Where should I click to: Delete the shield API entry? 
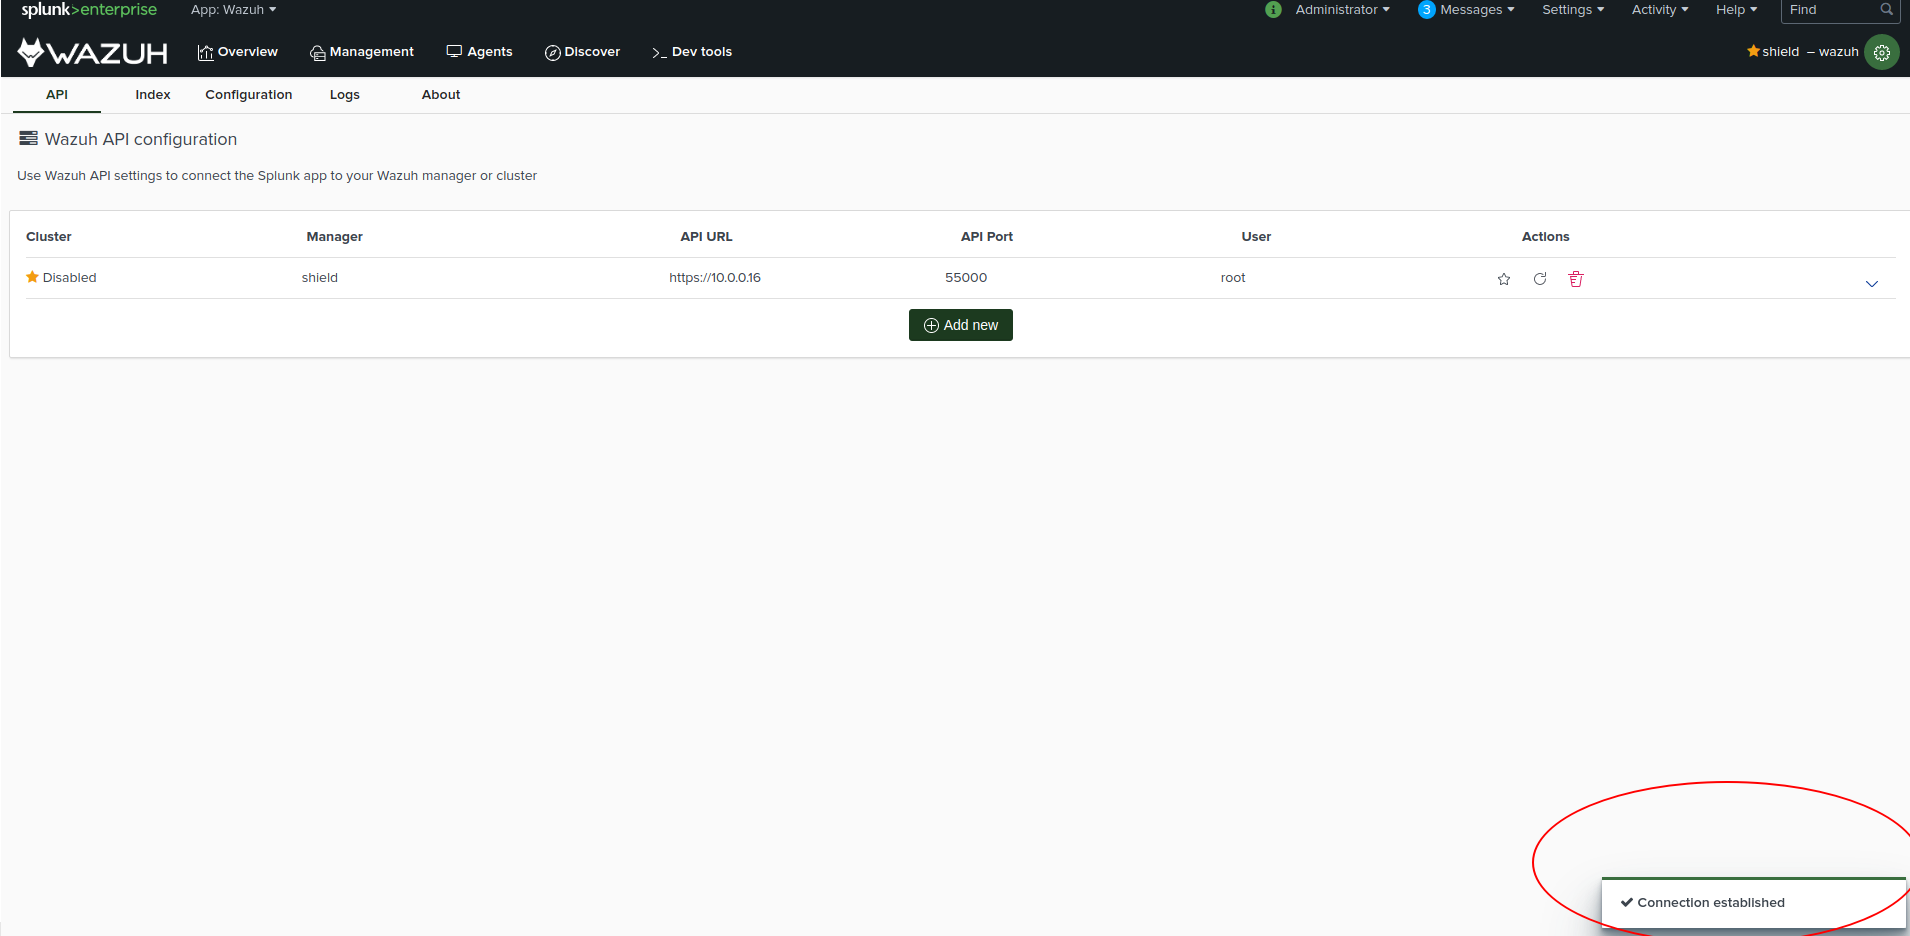[x=1576, y=279]
